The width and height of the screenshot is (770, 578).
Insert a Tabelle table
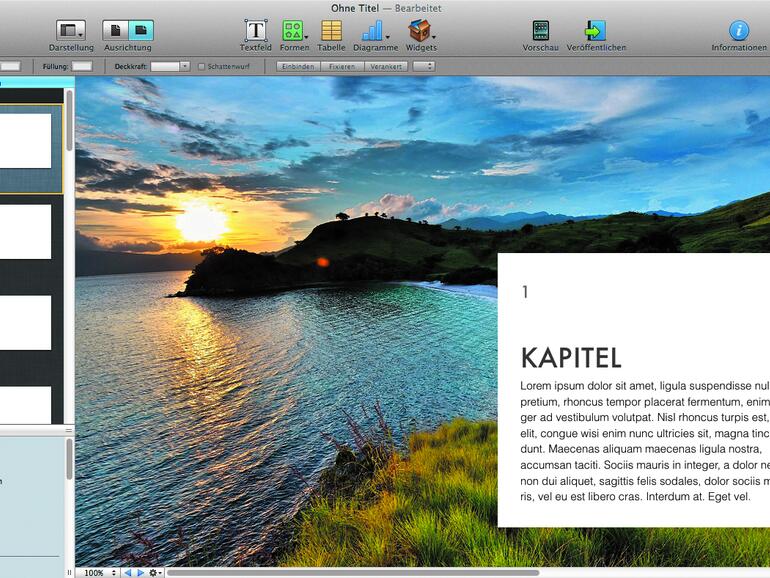tap(331, 30)
